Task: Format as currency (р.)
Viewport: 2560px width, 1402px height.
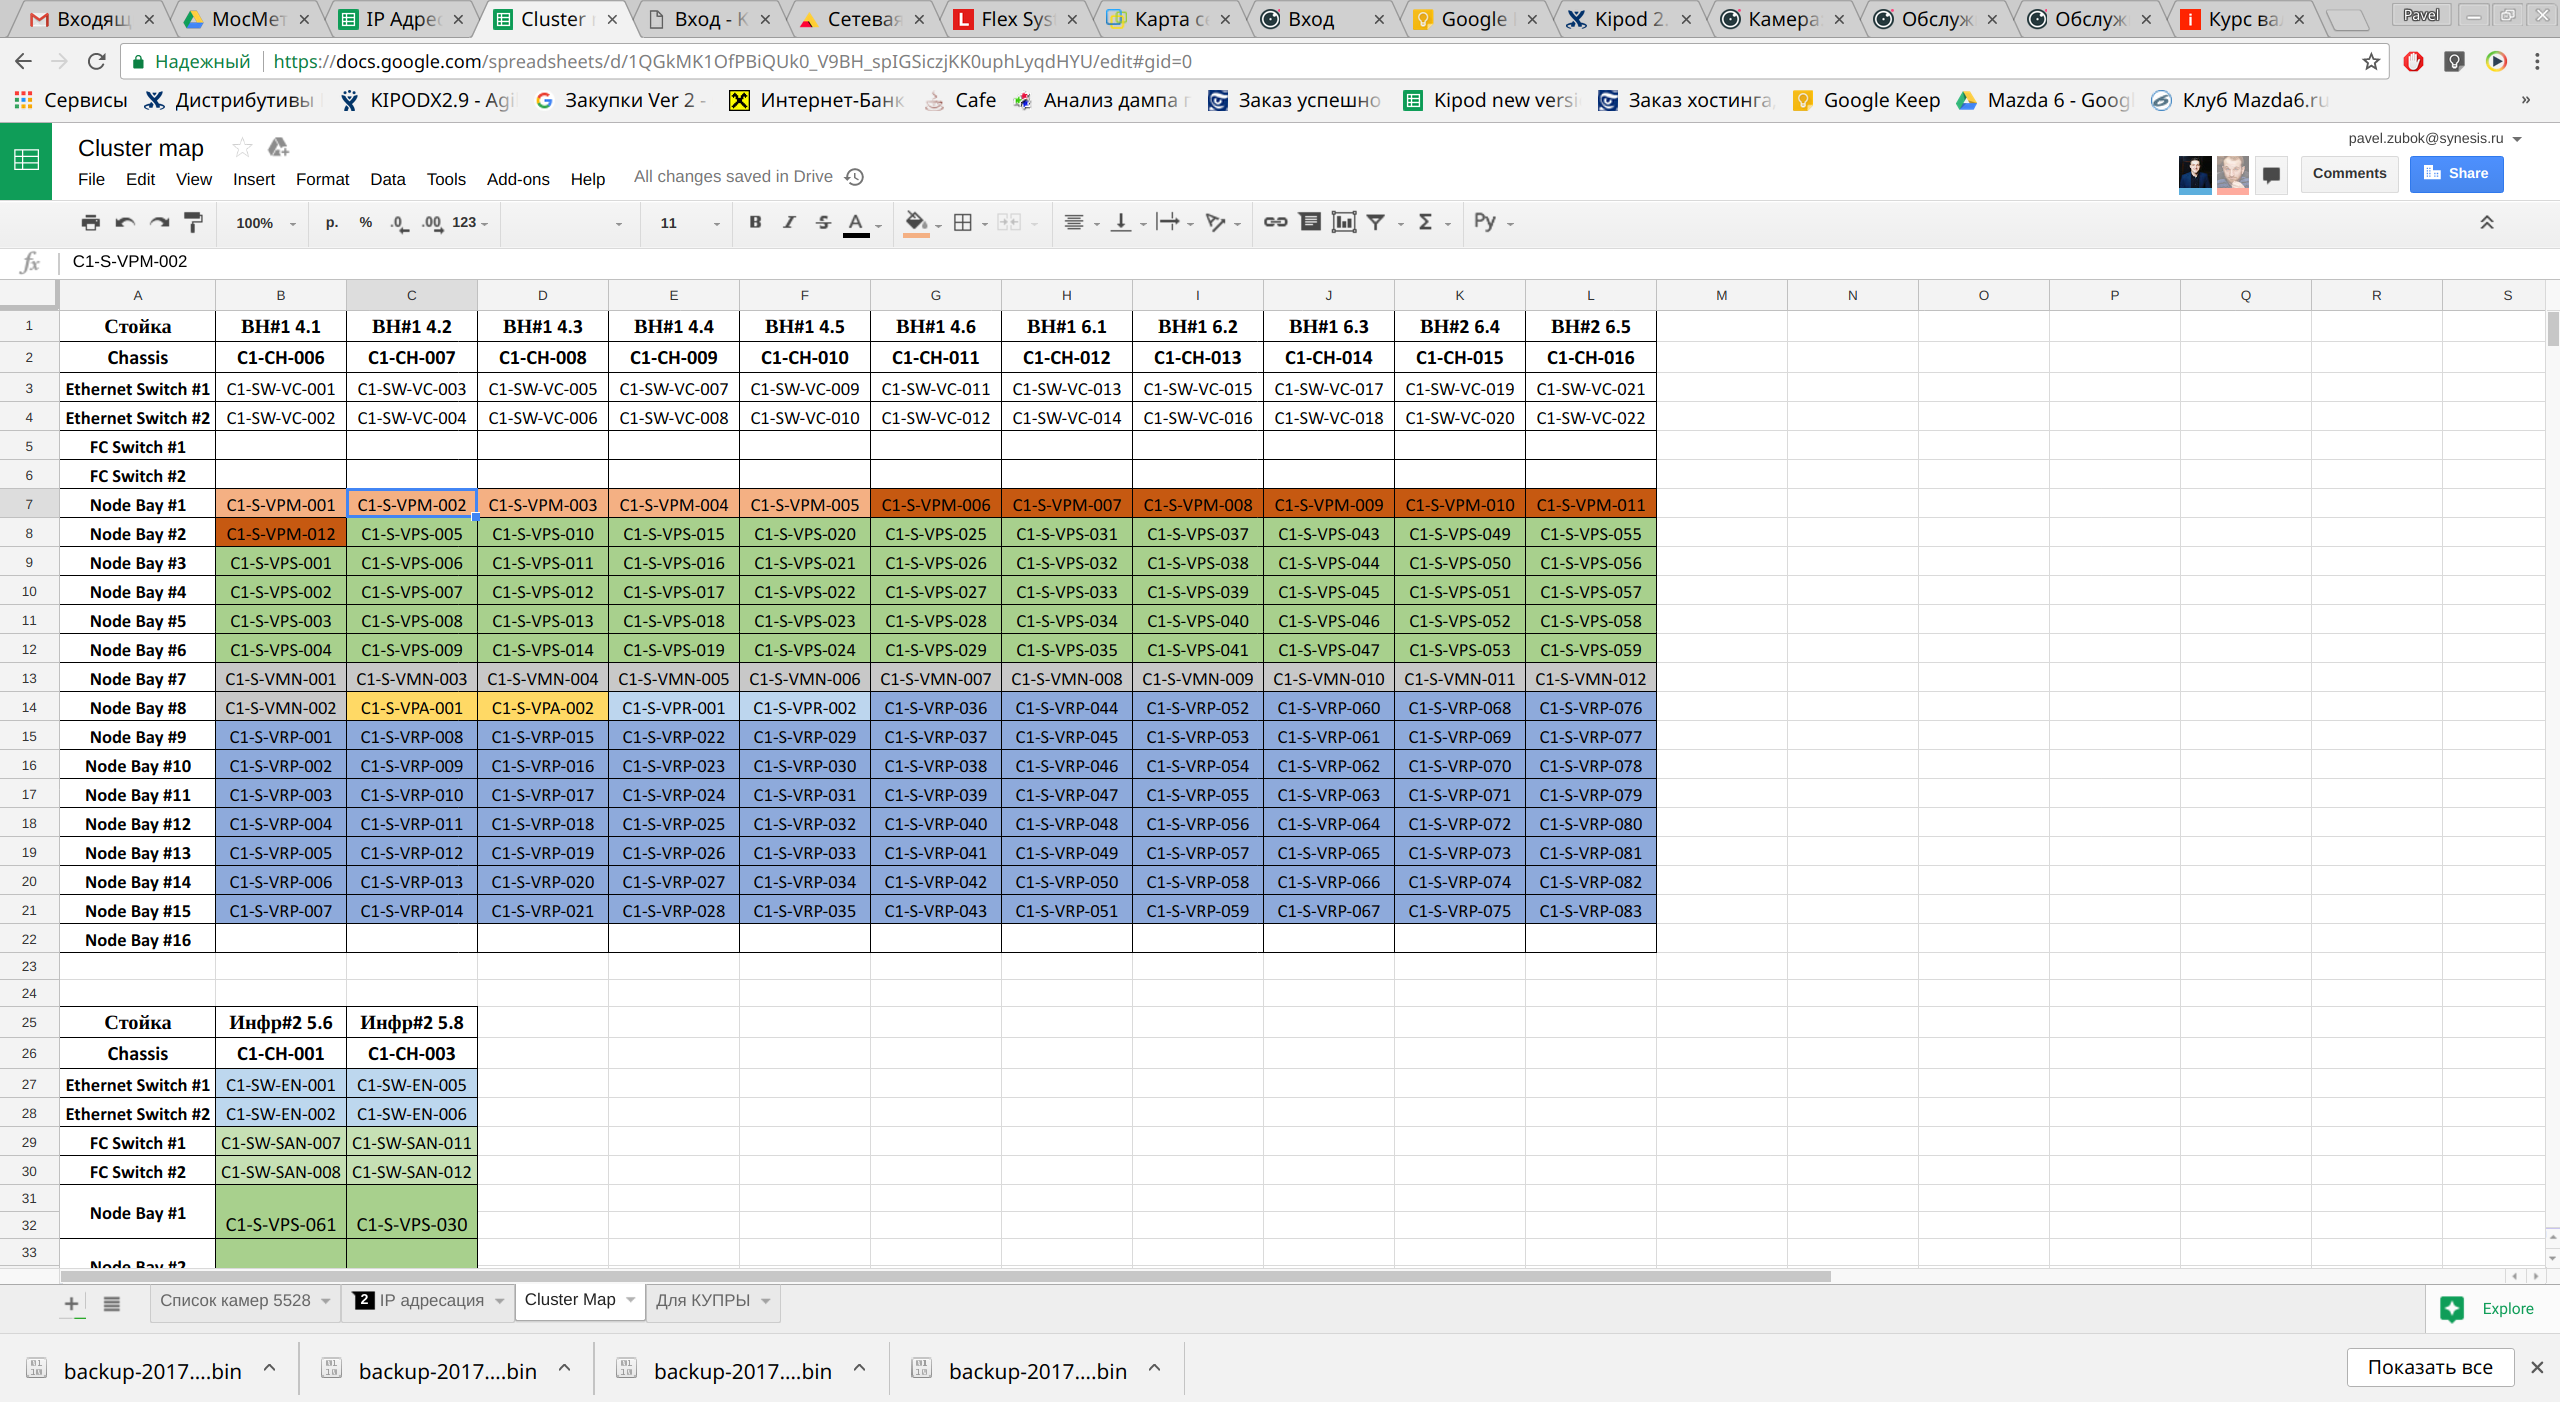Action: pyautogui.click(x=332, y=222)
